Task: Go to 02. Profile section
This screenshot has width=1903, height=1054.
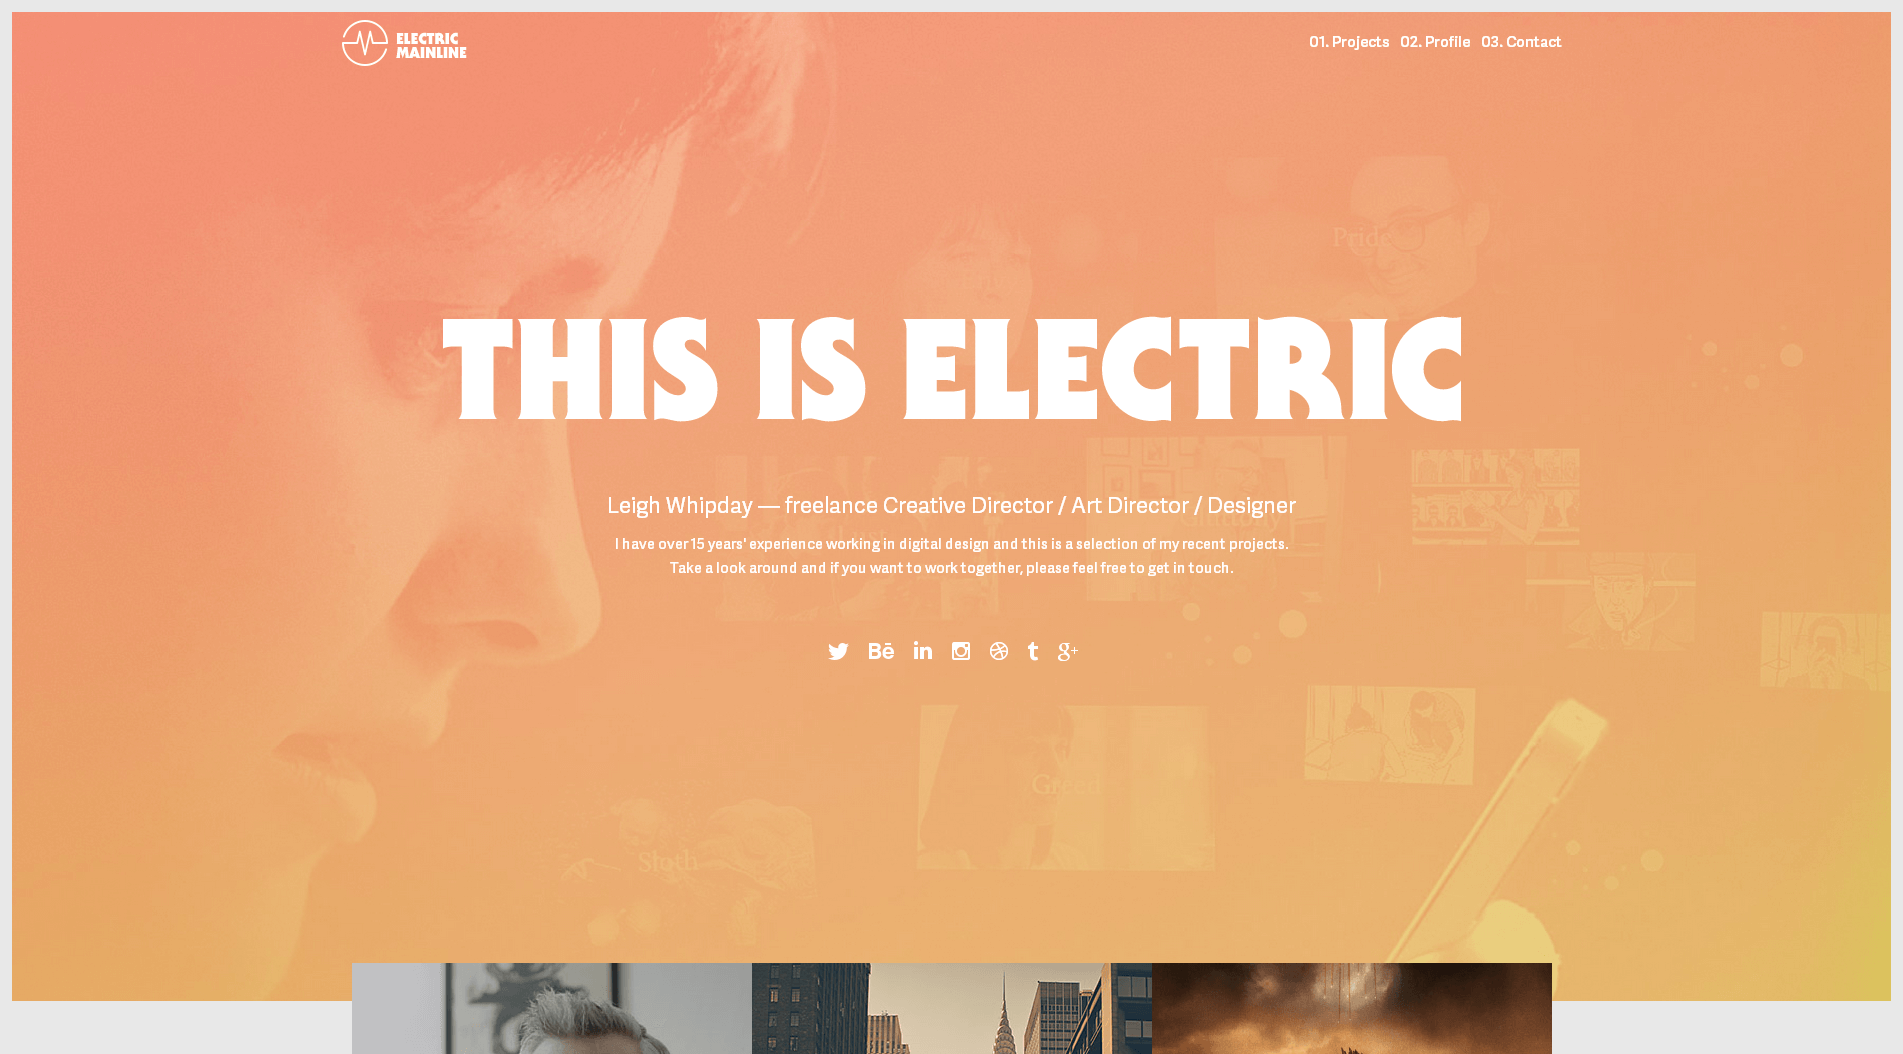Action: [1435, 42]
